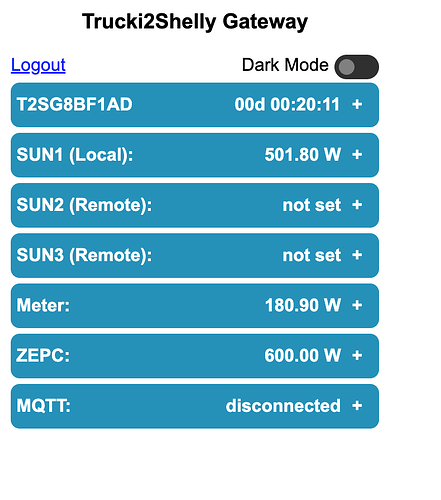Expand the T2SG8BF1AD uptime row plus icon

357,105
